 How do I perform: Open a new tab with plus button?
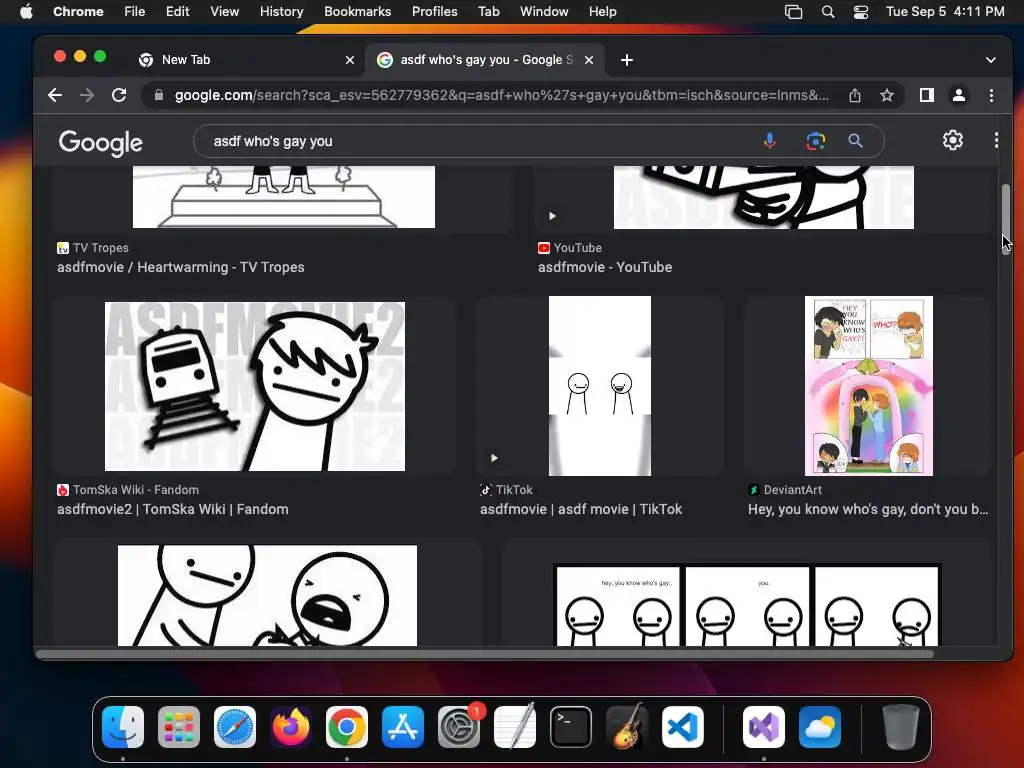click(627, 60)
